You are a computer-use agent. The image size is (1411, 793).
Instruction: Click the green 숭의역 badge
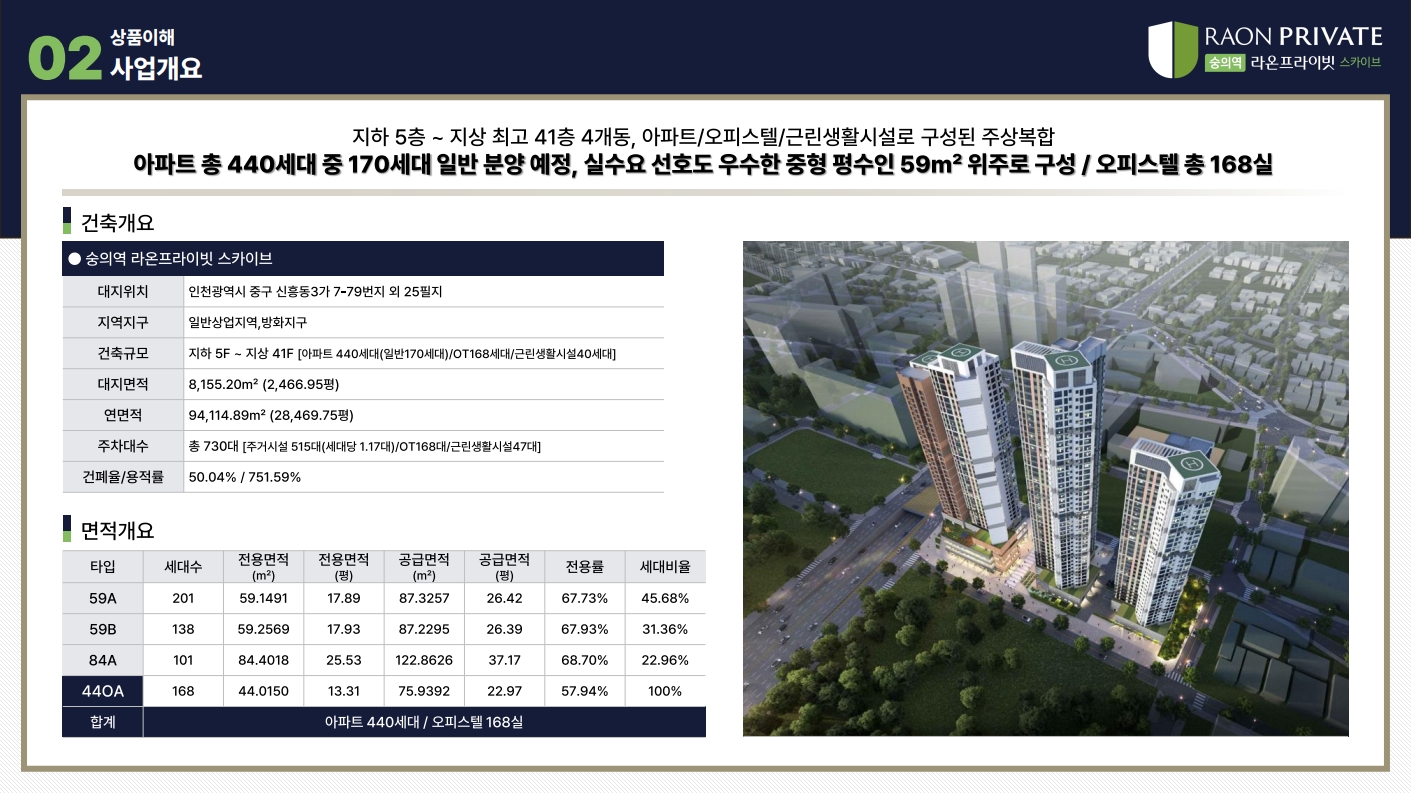pos(1225,63)
